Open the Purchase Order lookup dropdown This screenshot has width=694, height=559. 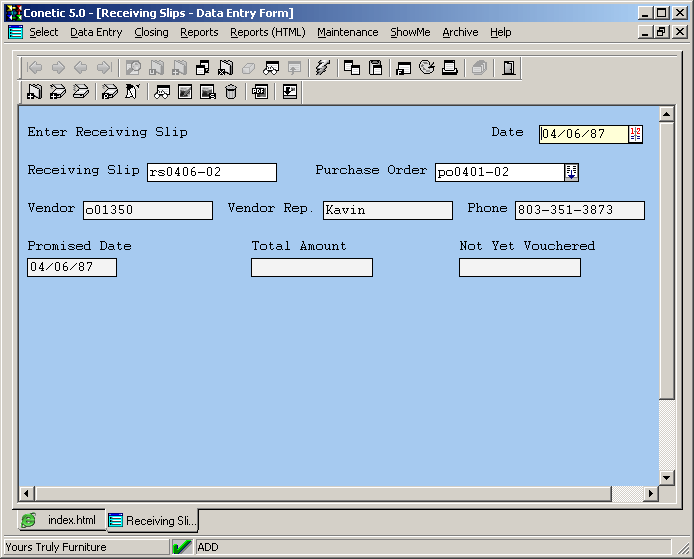[571, 172]
